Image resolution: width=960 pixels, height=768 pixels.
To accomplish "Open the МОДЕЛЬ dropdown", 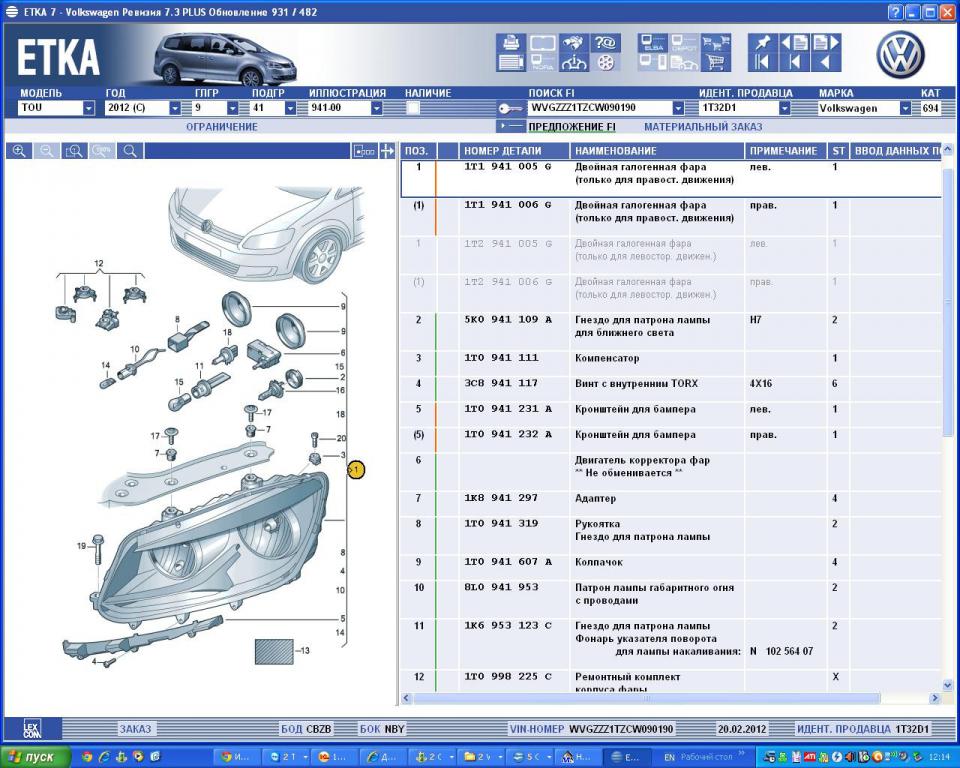I will point(89,108).
